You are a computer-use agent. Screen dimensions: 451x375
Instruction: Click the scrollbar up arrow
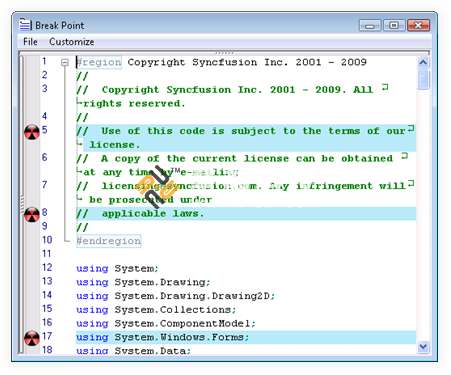423,62
